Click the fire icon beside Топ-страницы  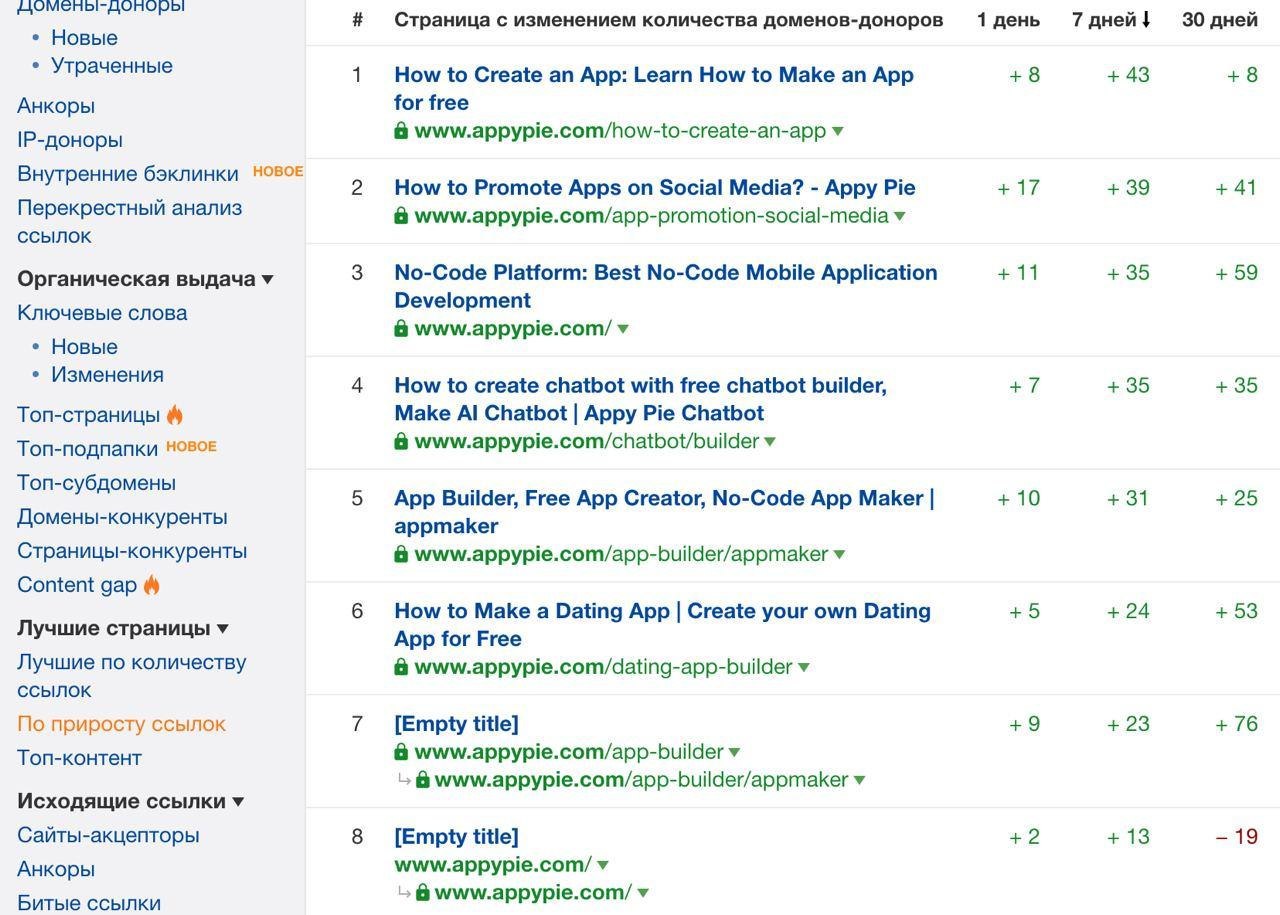tap(175, 414)
